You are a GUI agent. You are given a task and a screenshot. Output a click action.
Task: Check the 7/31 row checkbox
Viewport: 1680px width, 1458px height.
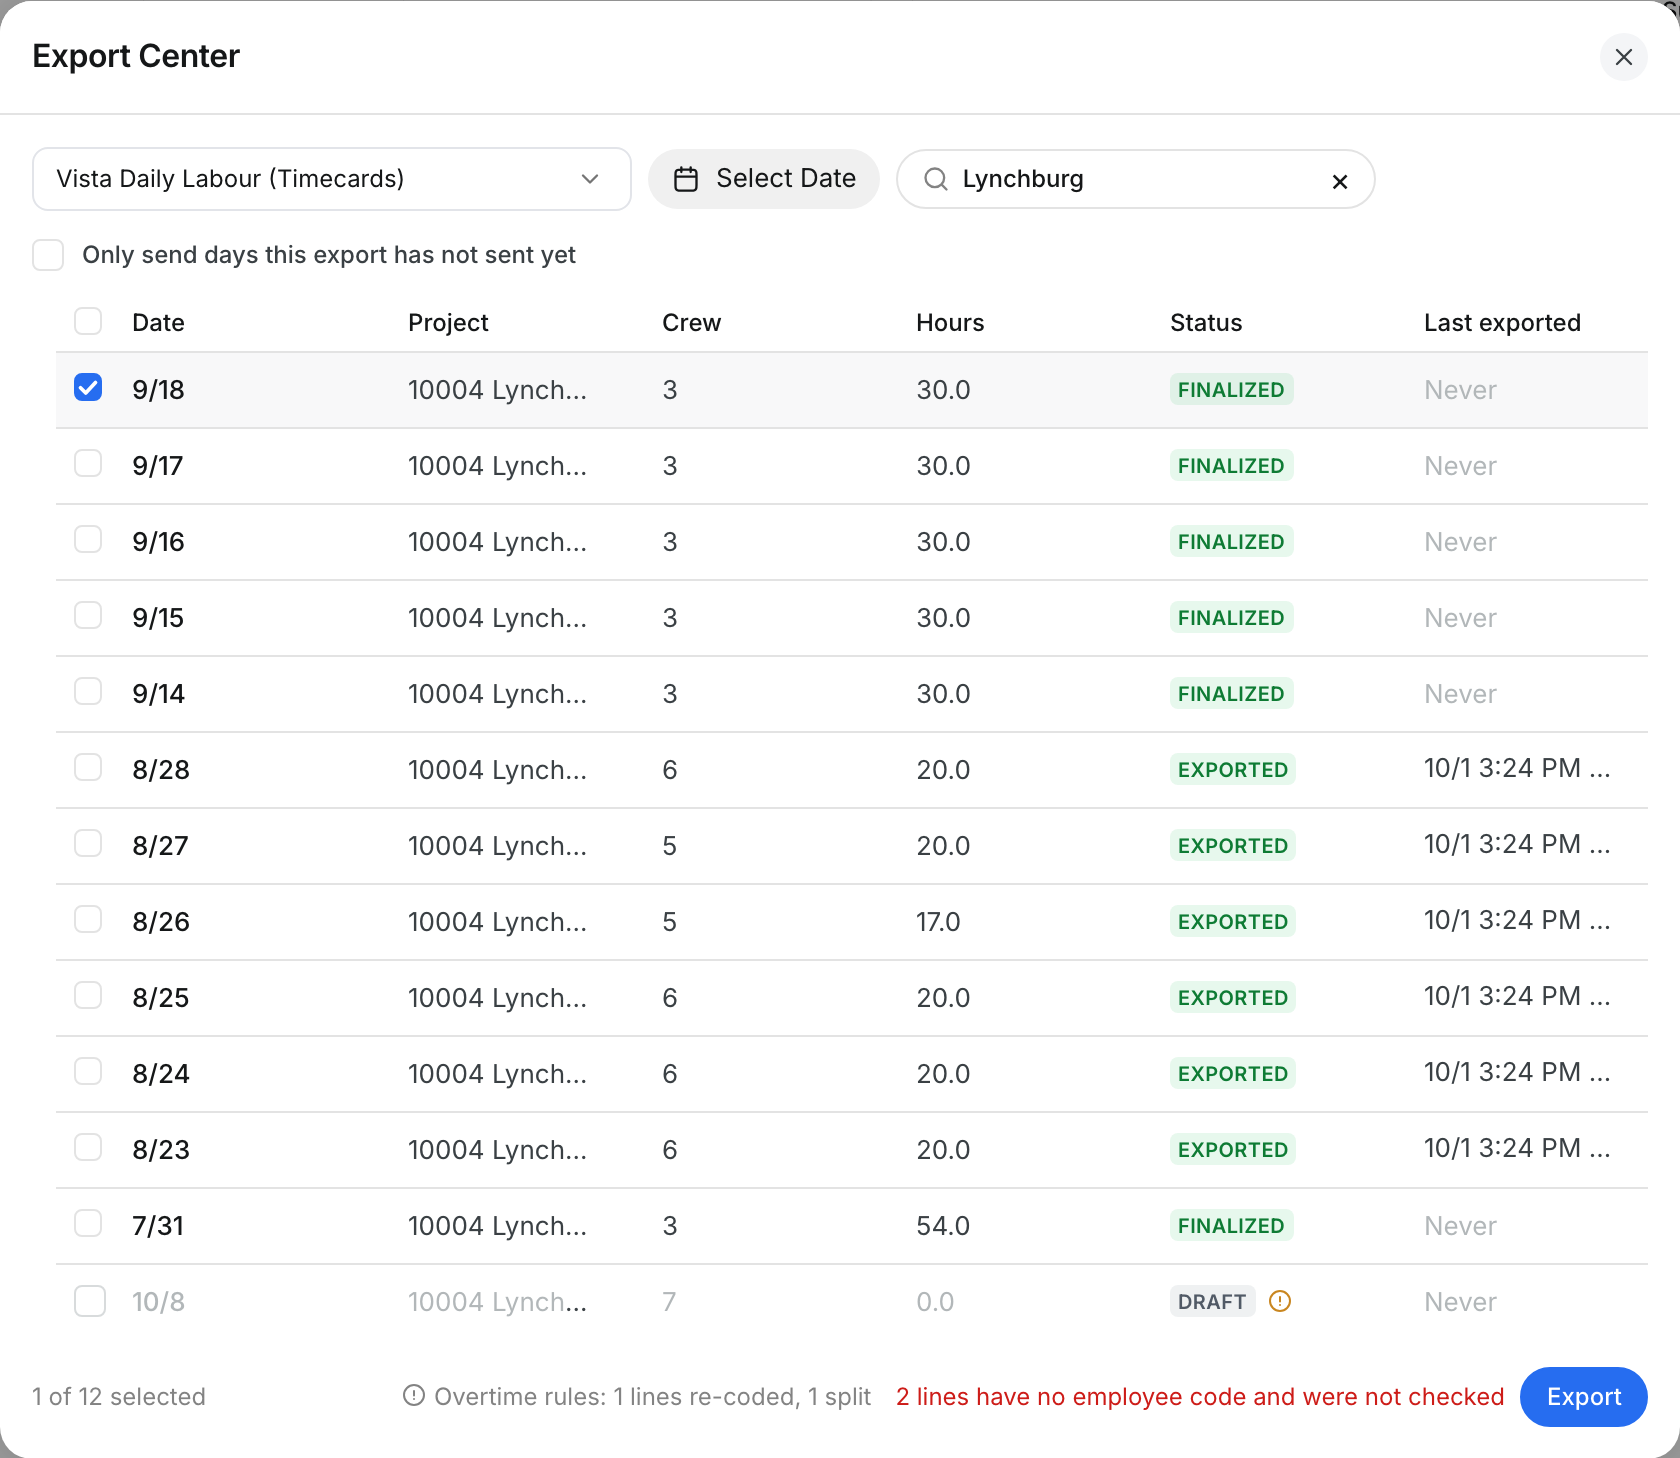tap(88, 1223)
